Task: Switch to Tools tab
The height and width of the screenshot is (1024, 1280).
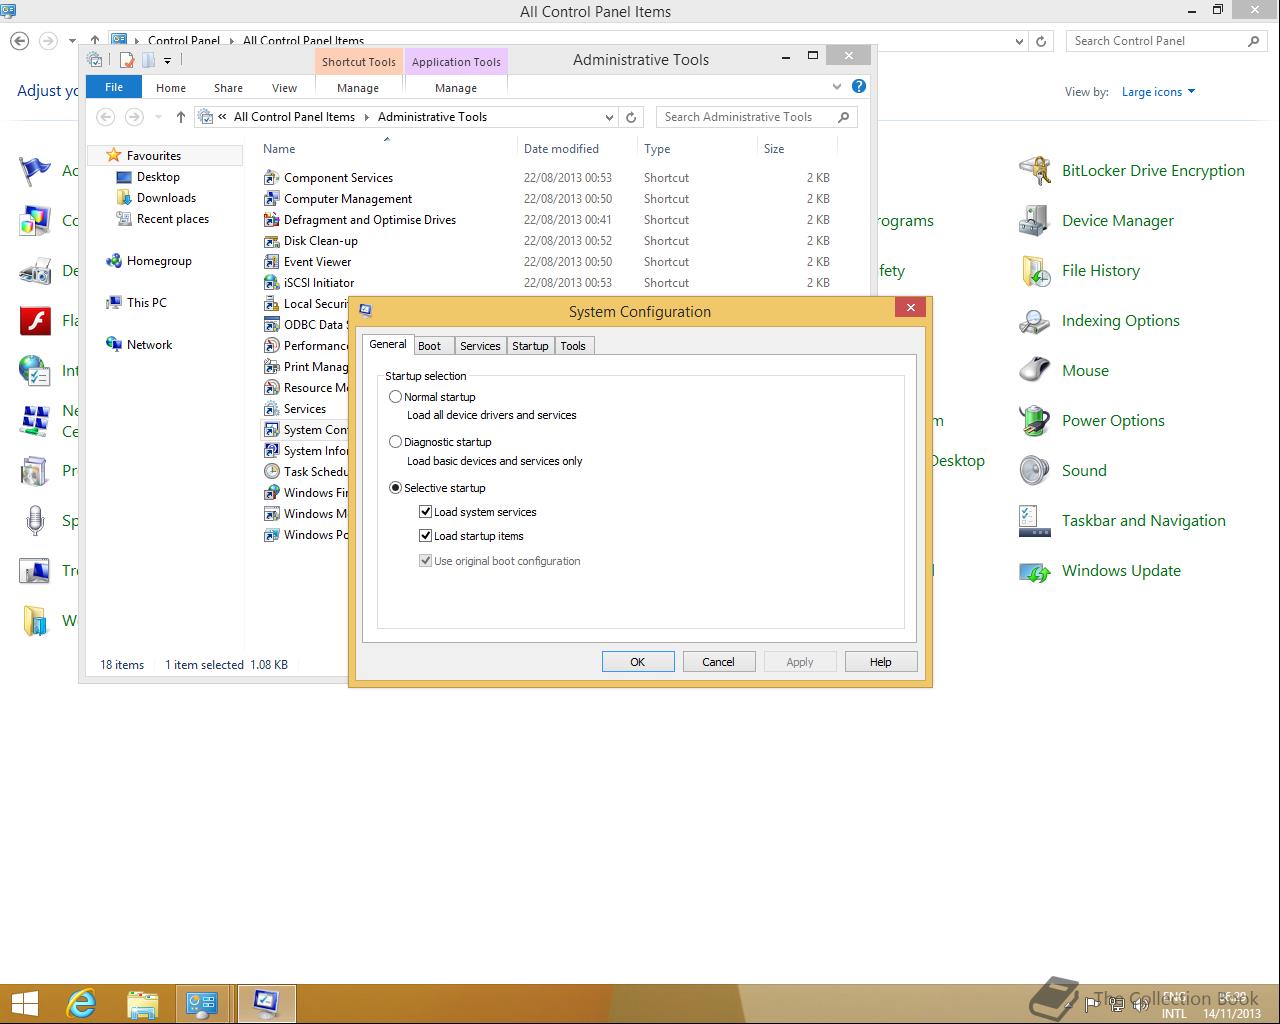Action: 573,346
